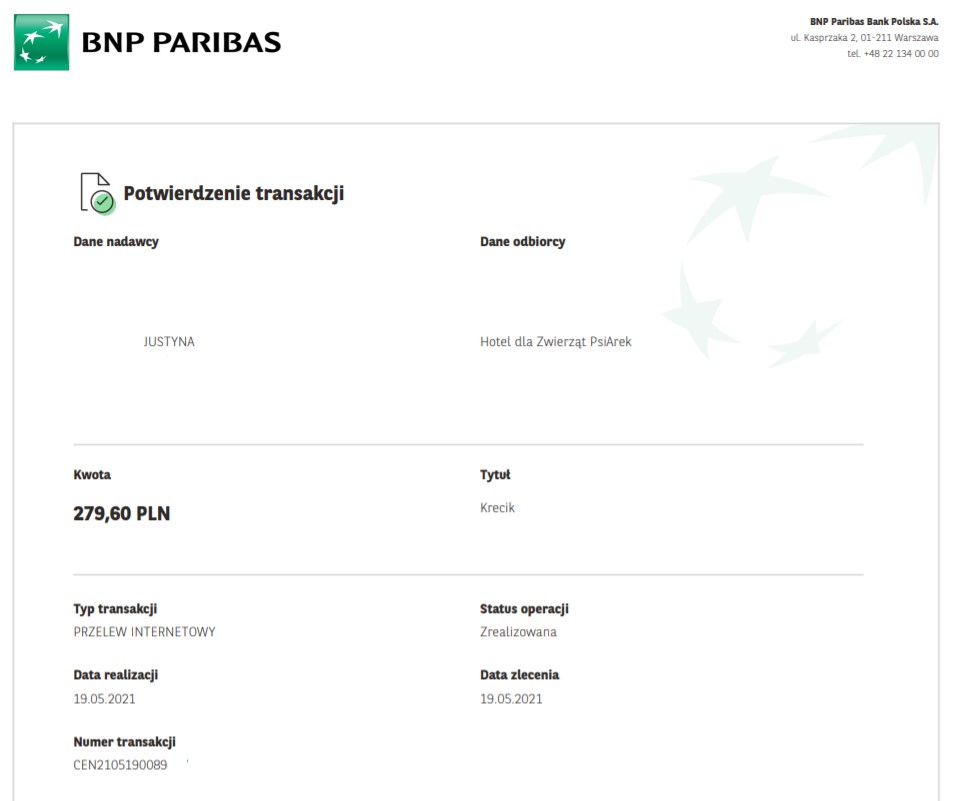The height and width of the screenshot is (801, 958).
Task: Select the sender name JUSTYNA
Action: (x=169, y=342)
